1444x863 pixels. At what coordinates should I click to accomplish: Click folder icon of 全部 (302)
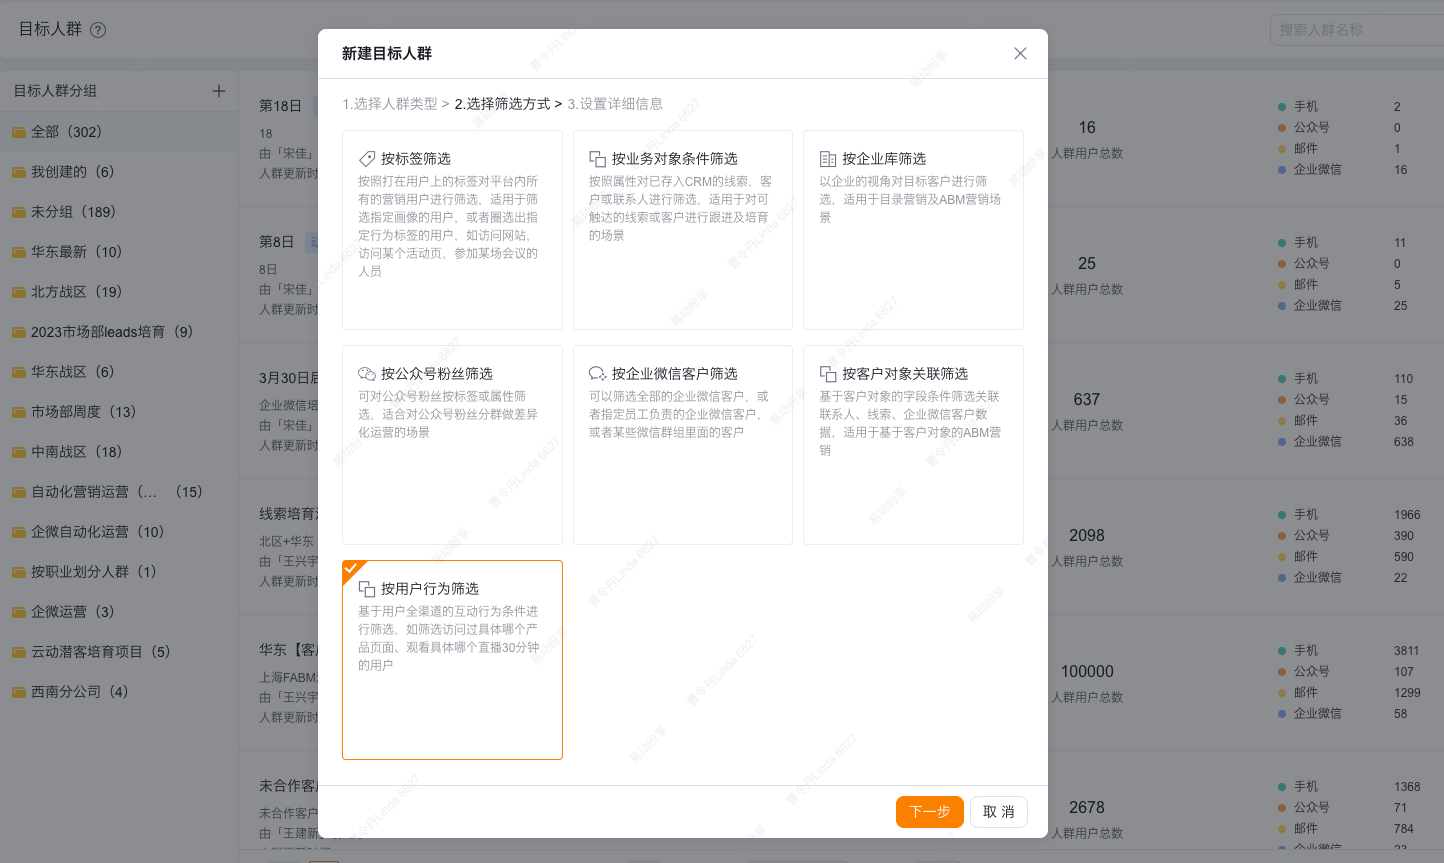(x=19, y=132)
